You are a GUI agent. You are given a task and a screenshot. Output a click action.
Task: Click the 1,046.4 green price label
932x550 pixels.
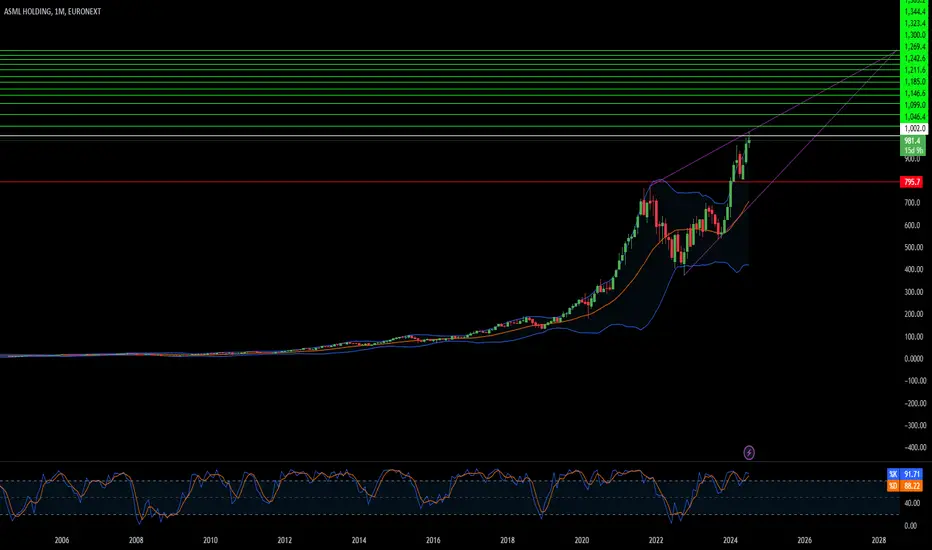(914, 117)
